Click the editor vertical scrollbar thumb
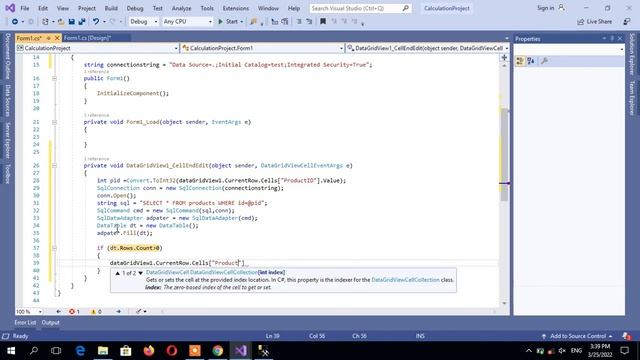Screen dimensions: 640x360 (x=504, y=155)
